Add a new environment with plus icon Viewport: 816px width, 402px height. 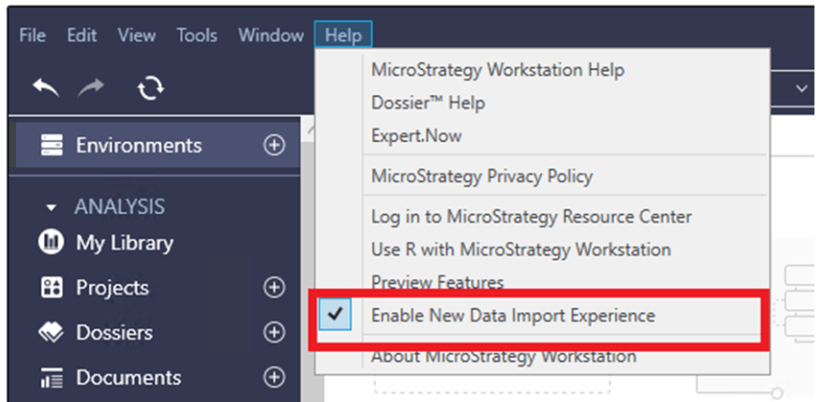[x=274, y=145]
